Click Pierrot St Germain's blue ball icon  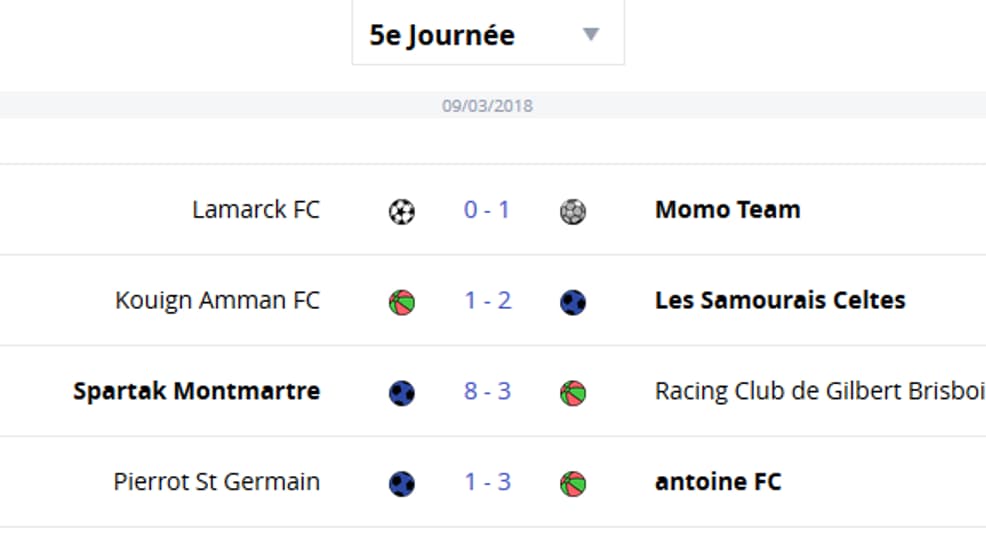(x=402, y=483)
